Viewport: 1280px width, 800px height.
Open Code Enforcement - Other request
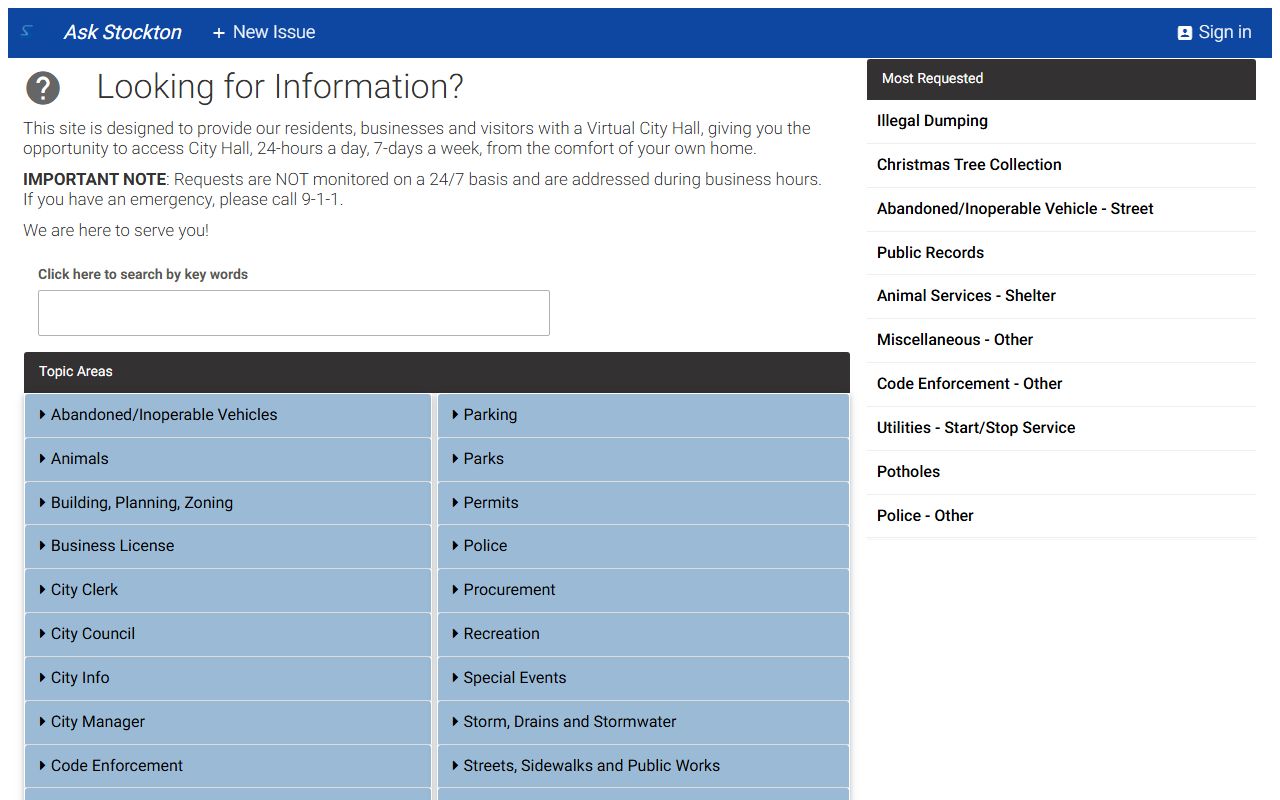1061,384
